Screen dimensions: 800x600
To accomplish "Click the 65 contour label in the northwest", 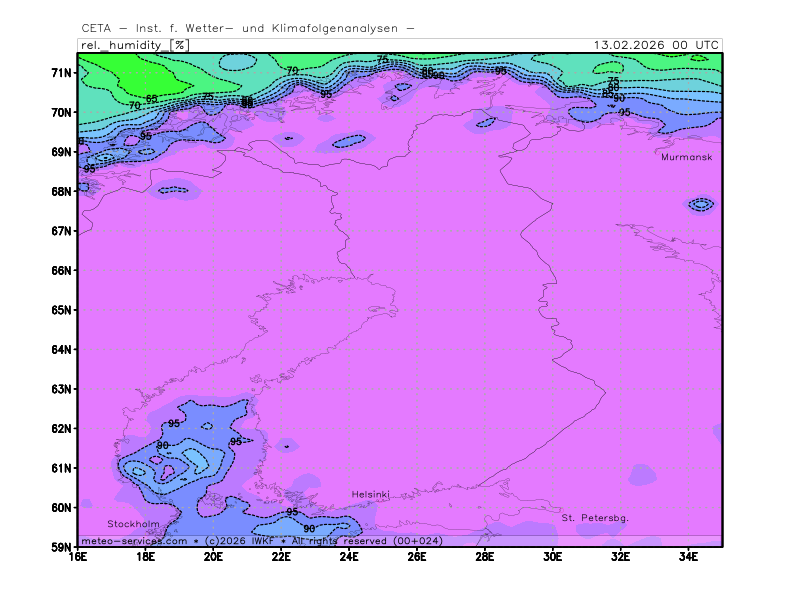I will click(151, 99).
